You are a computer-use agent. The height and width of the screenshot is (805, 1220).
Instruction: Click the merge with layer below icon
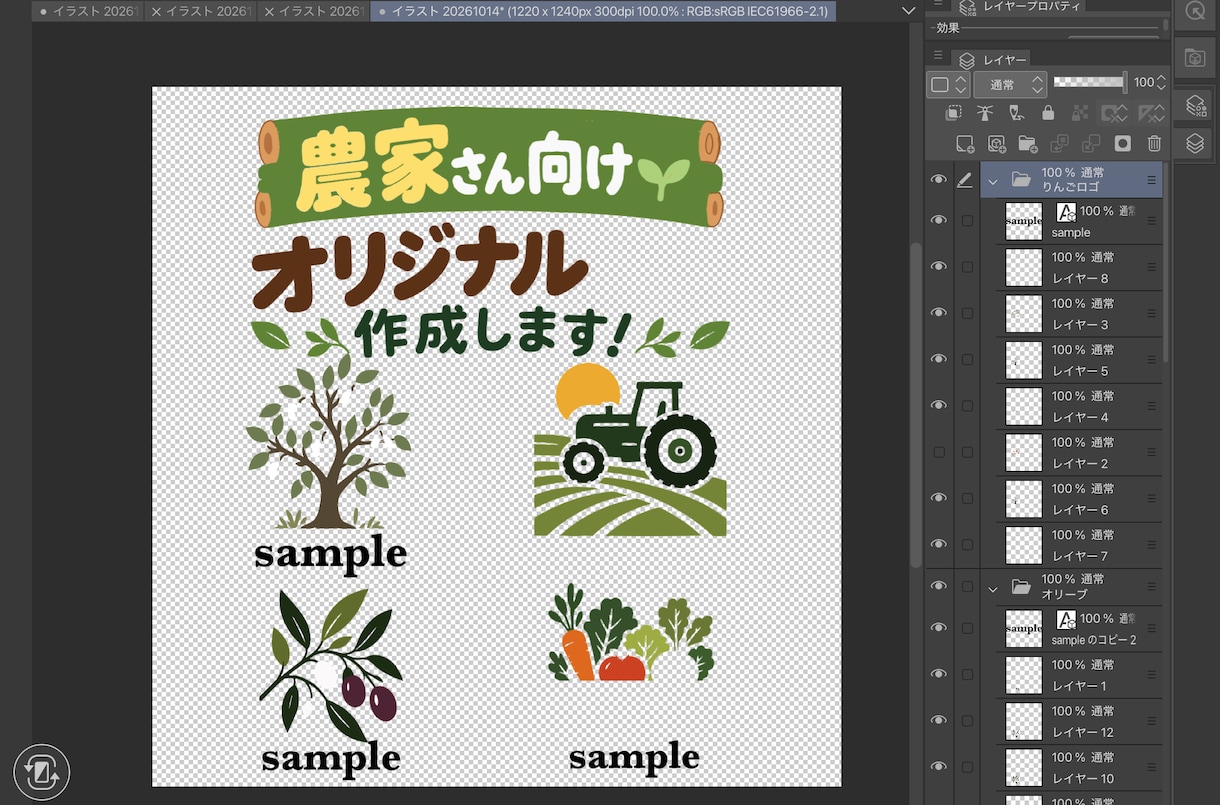[x=1091, y=144]
